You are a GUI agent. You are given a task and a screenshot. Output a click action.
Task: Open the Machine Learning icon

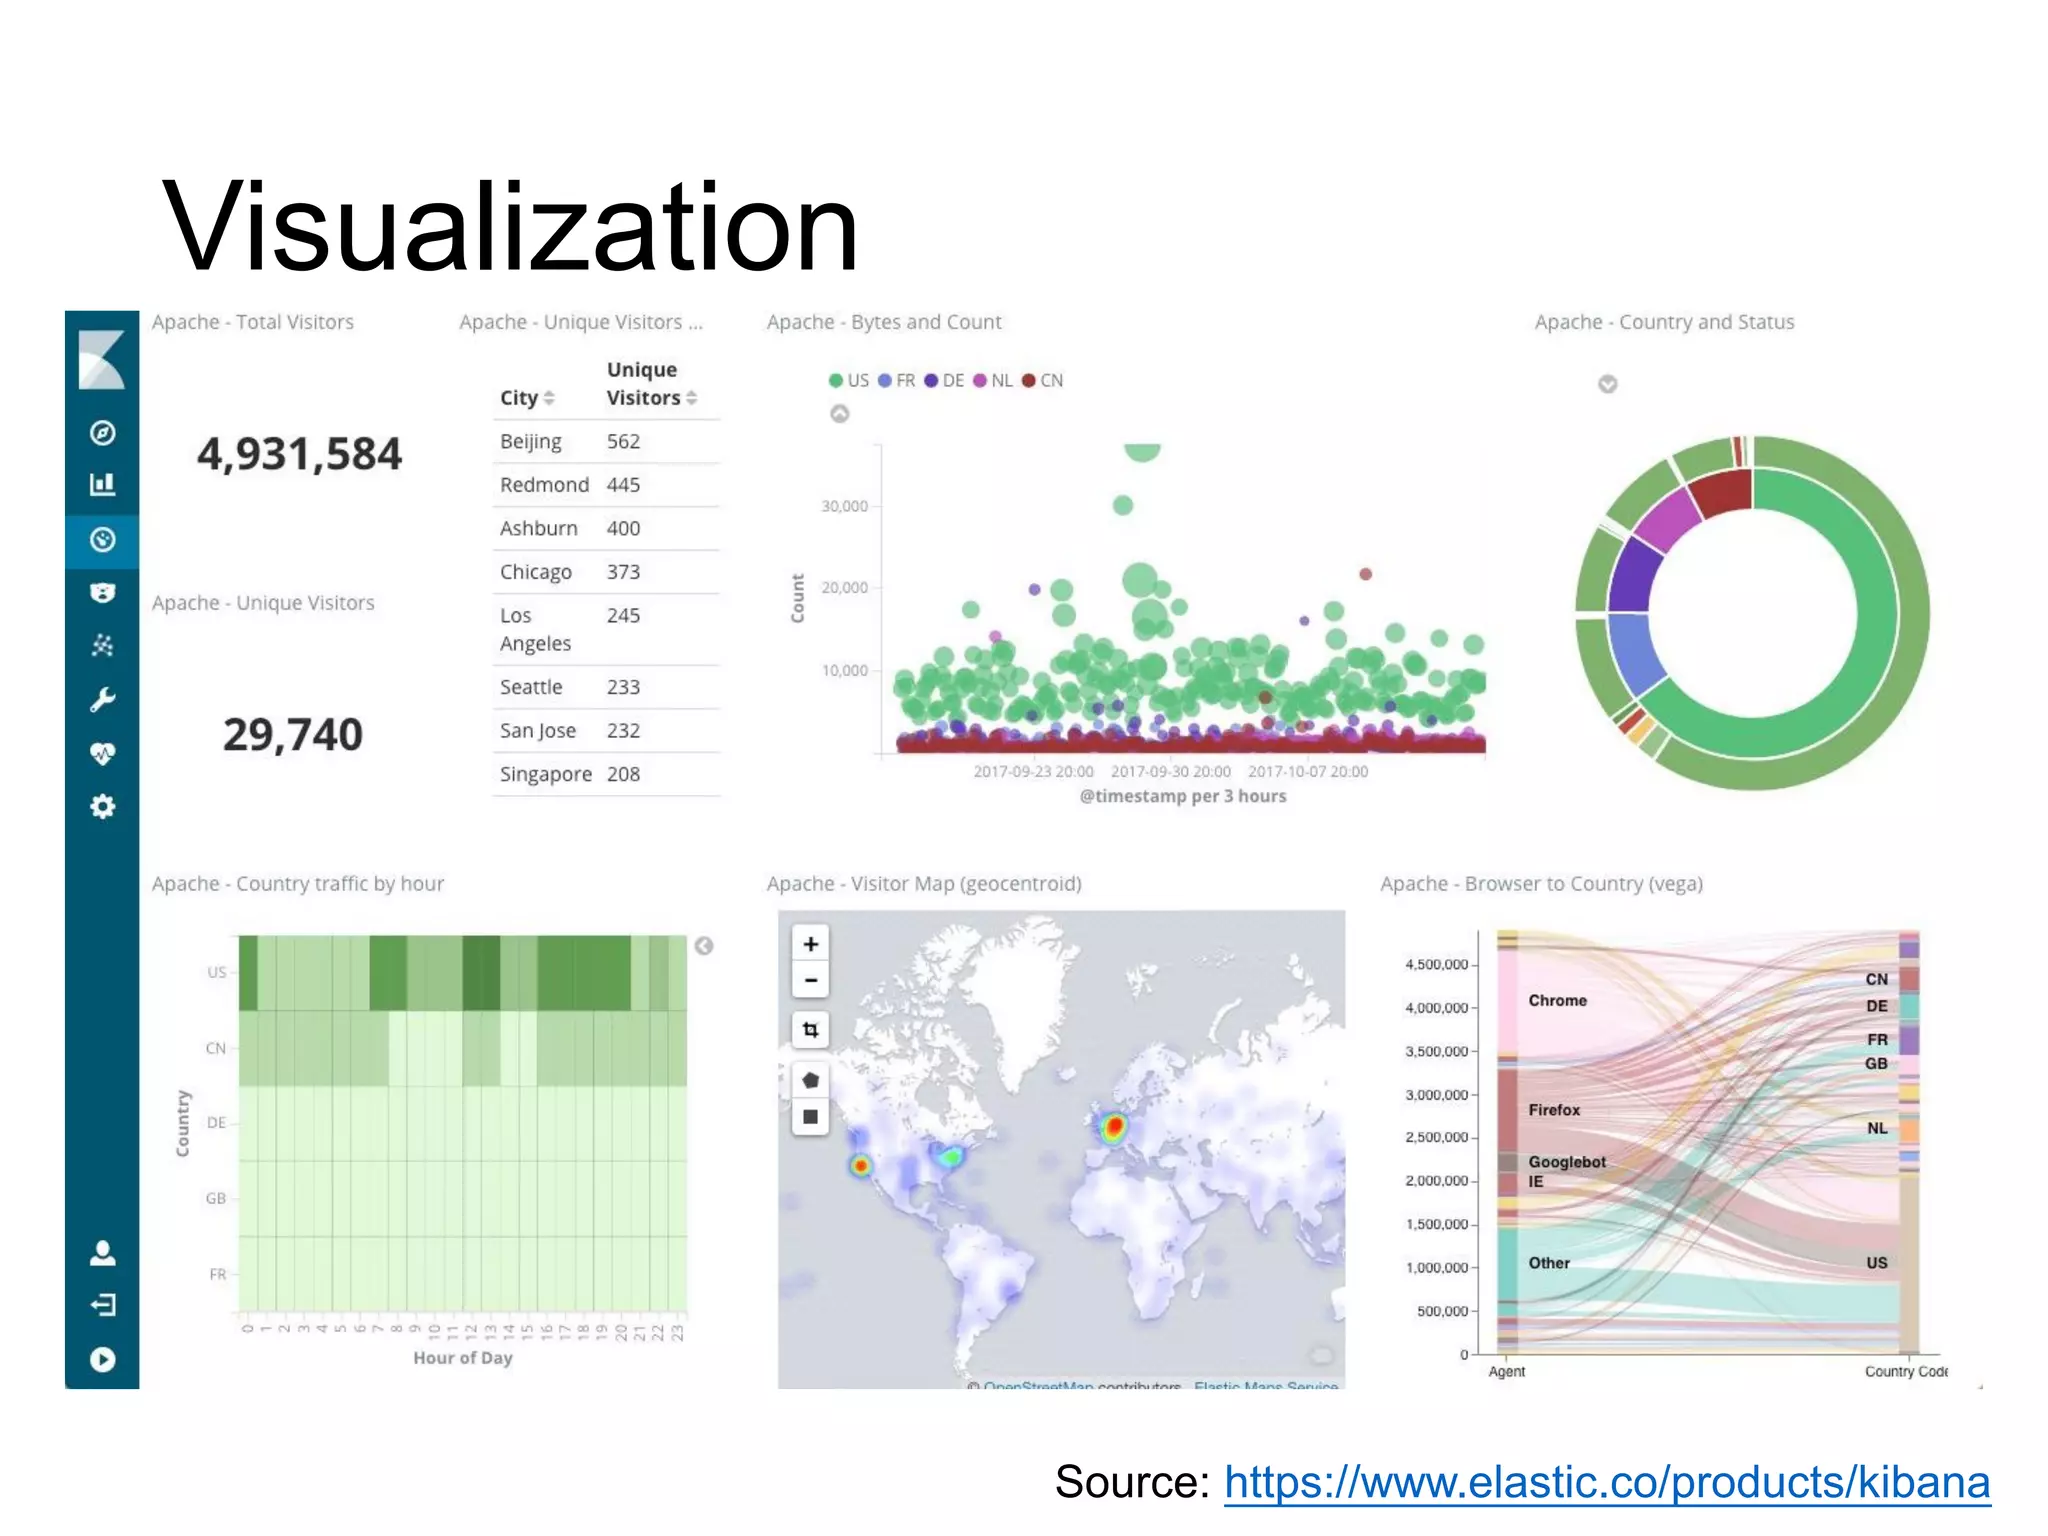click(102, 645)
